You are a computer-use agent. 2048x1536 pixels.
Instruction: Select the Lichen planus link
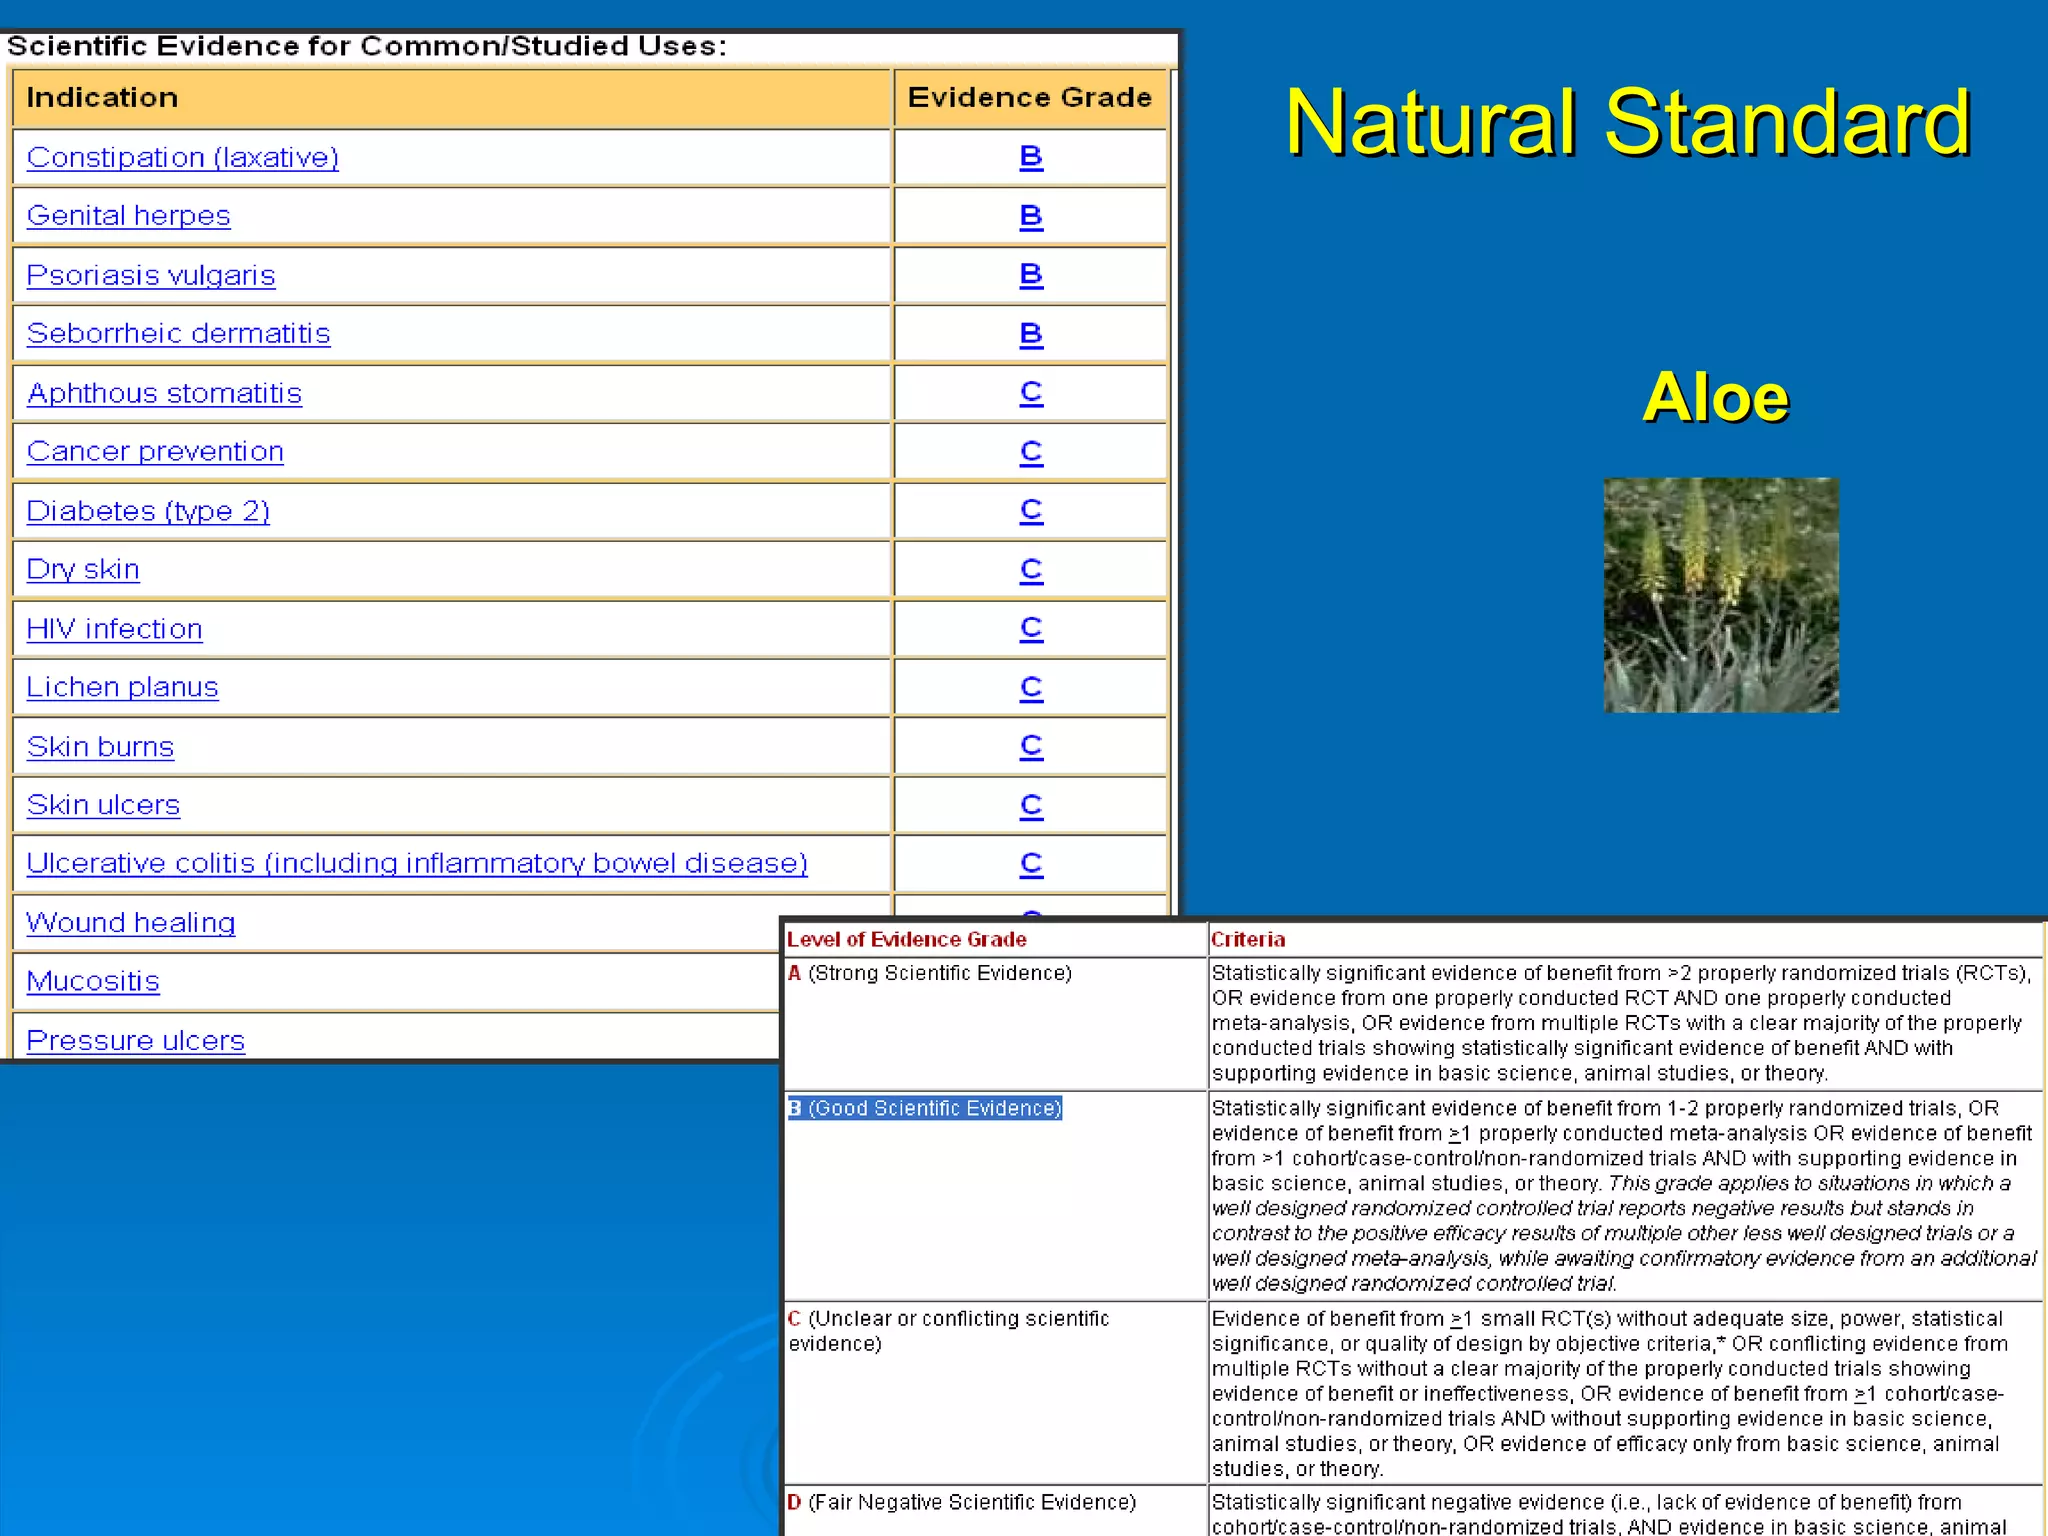(x=122, y=688)
